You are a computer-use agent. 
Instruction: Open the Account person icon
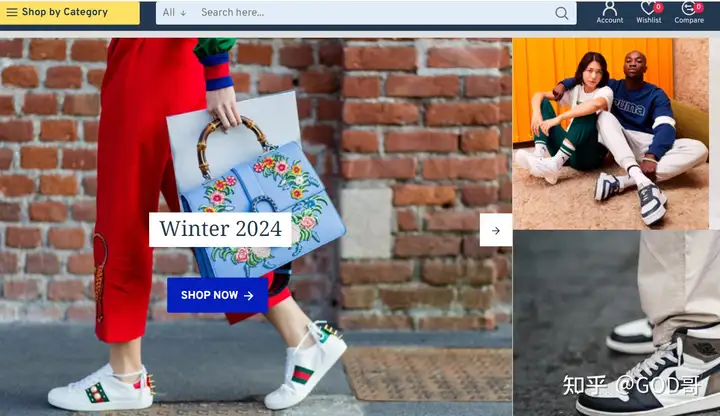pos(610,8)
